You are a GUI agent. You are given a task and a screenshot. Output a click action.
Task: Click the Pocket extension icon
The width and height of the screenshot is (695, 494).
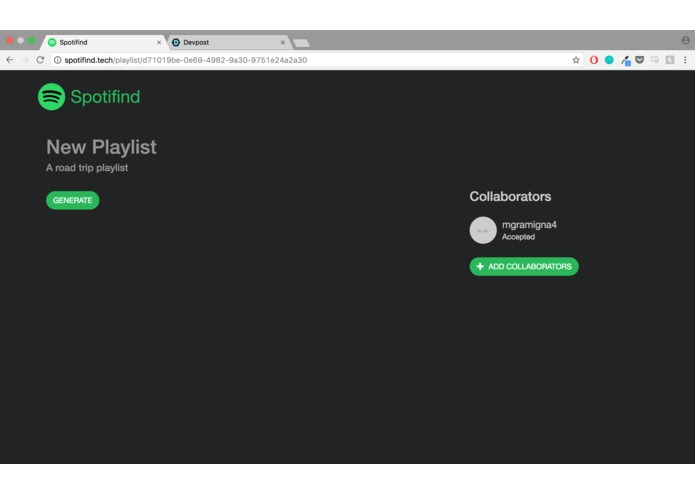640,60
